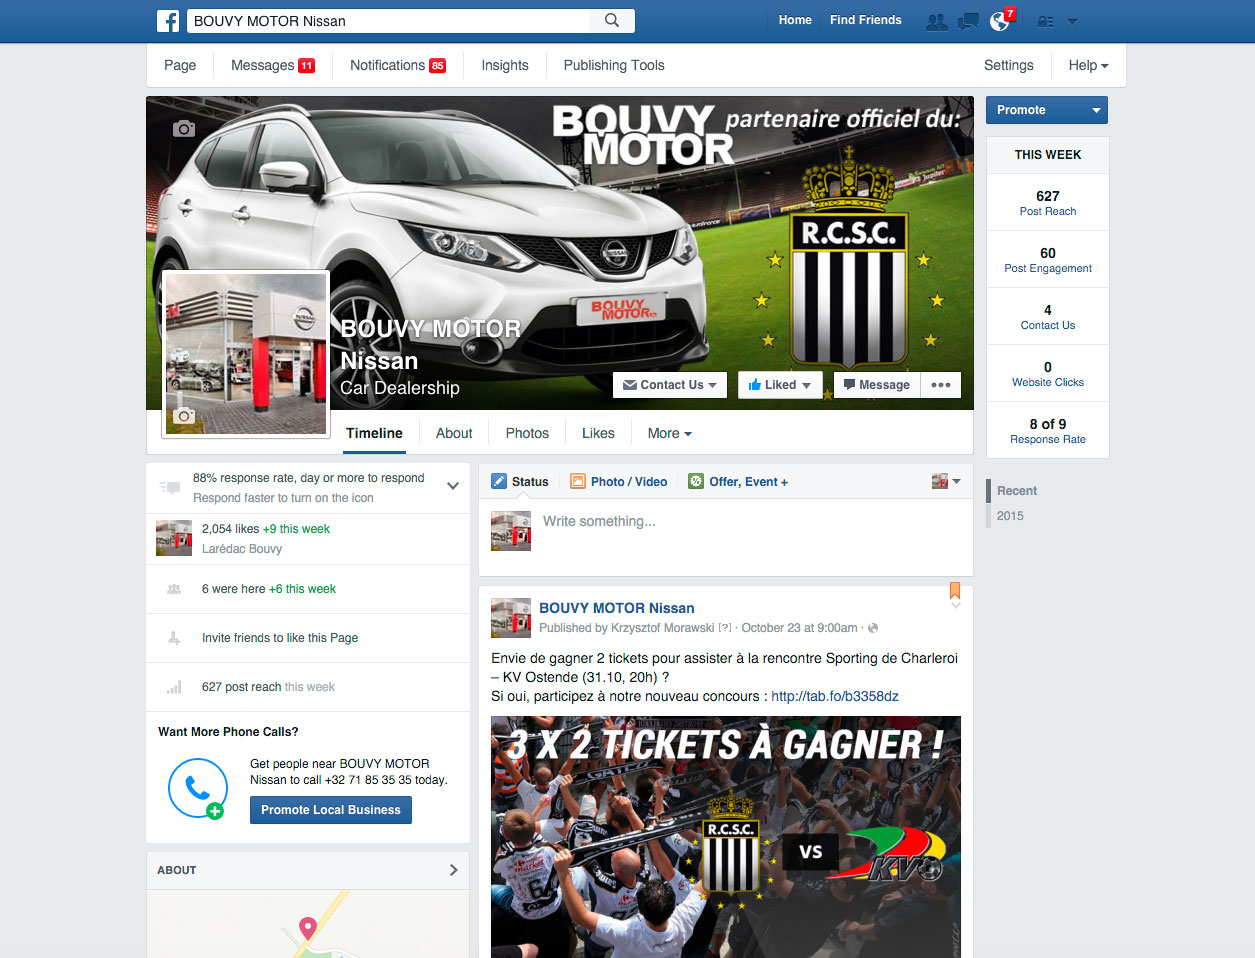Click the orange bookmark icon on post
Viewport: 1255px width, 958px height.
coord(955,590)
